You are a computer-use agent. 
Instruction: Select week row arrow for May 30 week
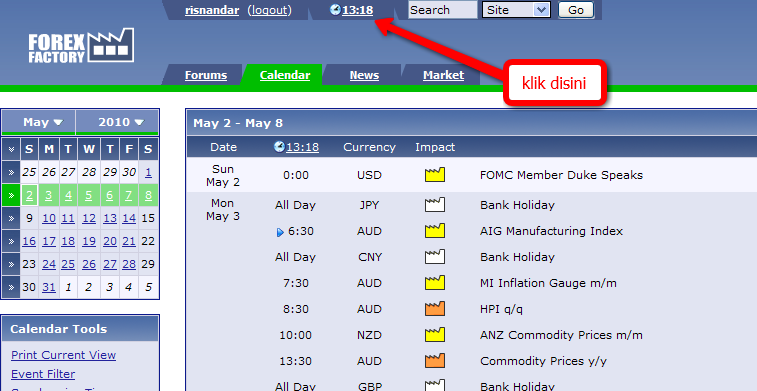click(x=11, y=287)
